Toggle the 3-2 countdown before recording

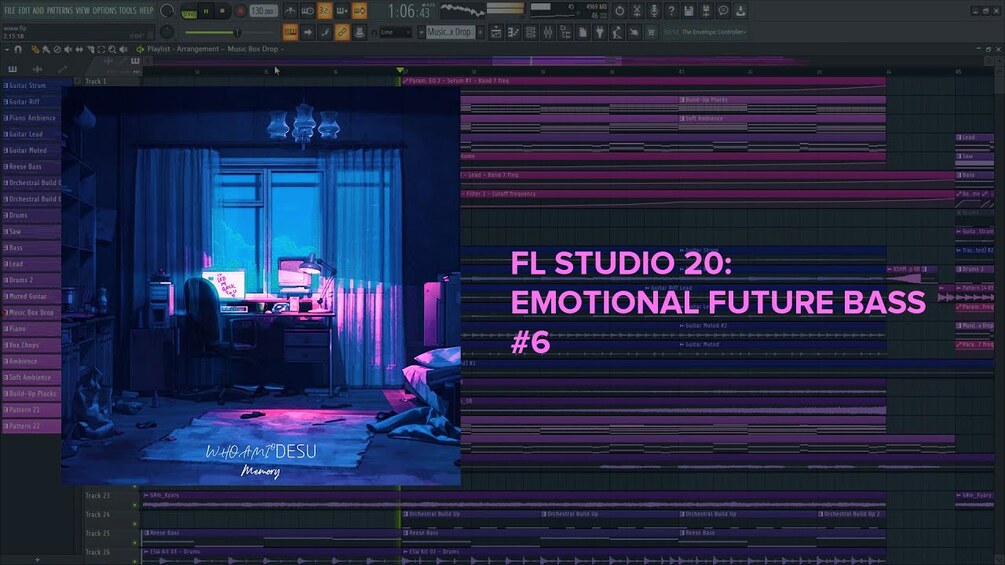point(325,11)
